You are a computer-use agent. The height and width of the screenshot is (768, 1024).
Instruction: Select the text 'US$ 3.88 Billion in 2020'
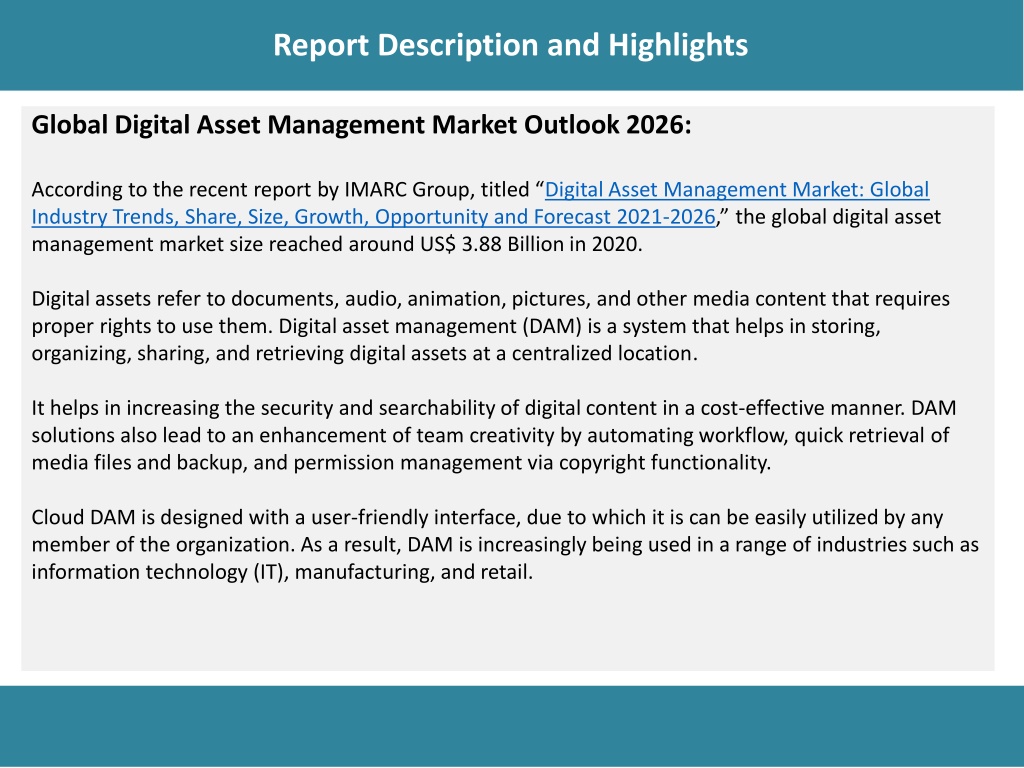tap(528, 244)
